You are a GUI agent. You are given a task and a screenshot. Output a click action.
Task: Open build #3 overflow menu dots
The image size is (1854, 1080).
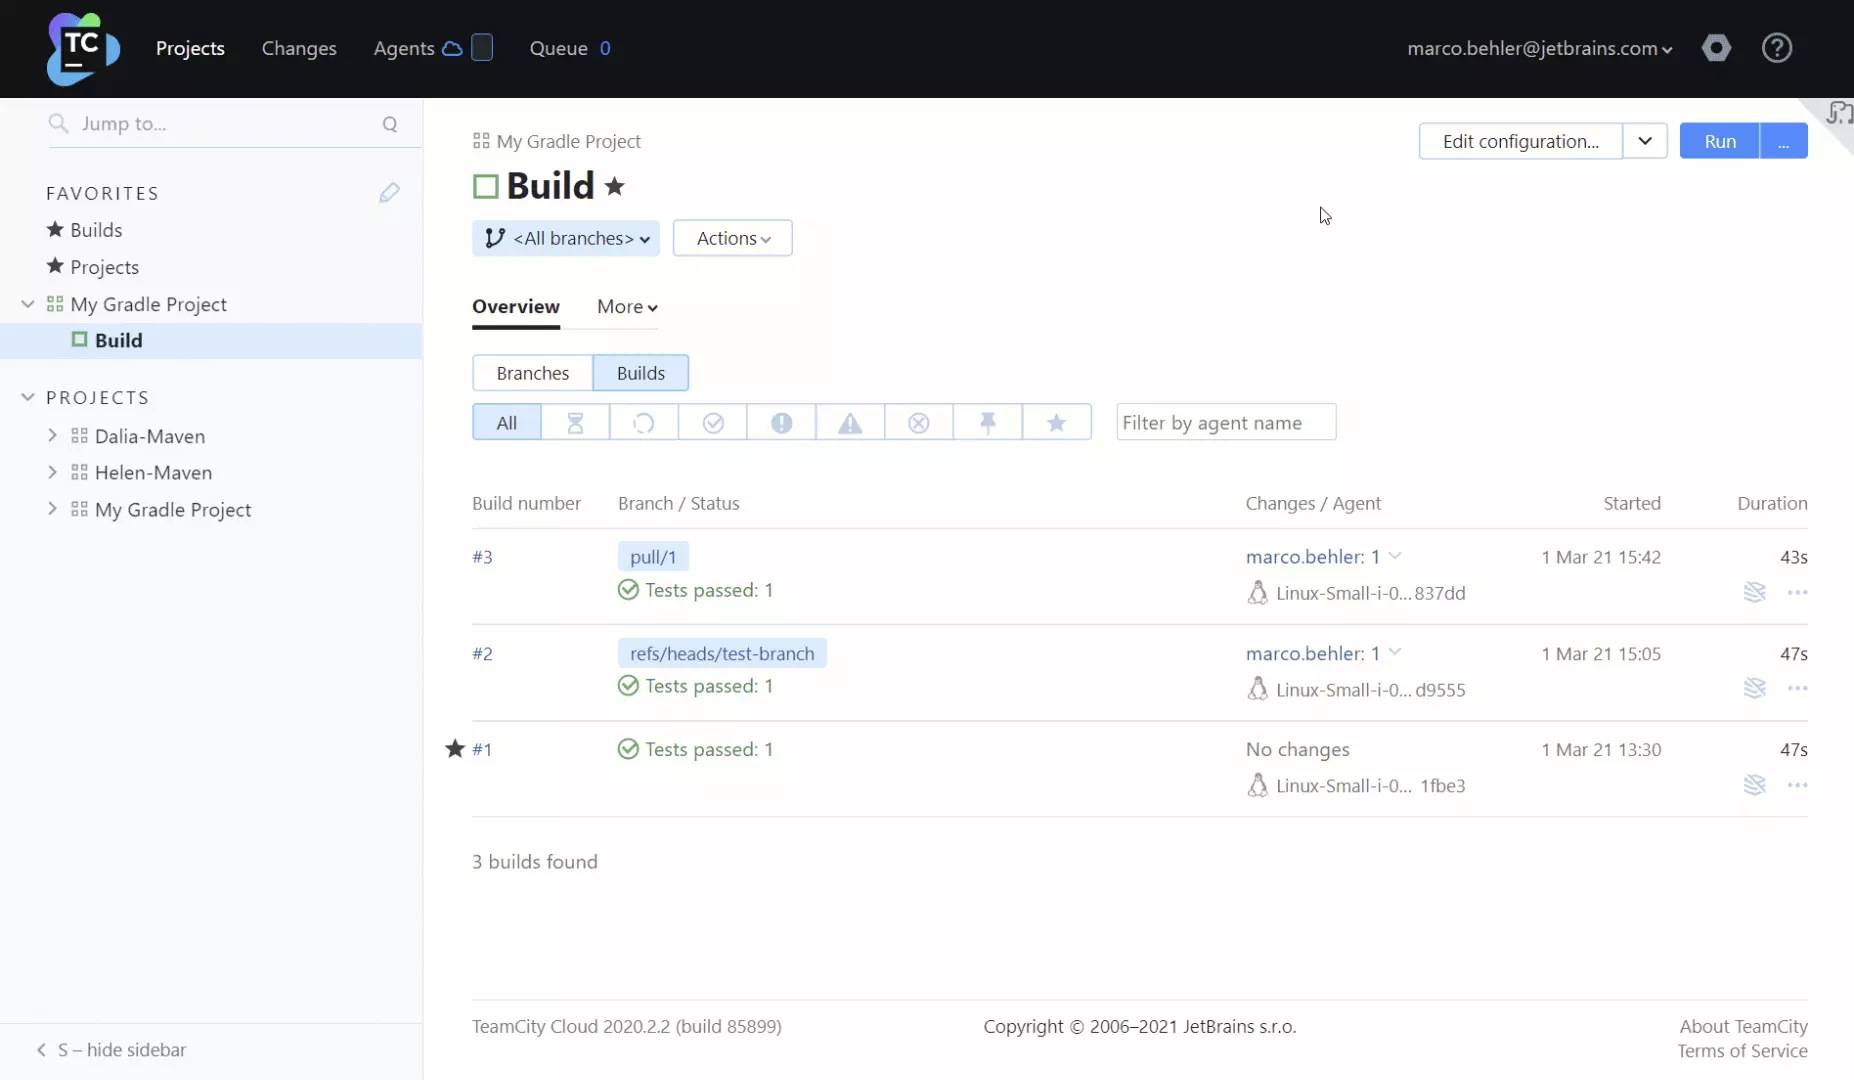point(1797,593)
